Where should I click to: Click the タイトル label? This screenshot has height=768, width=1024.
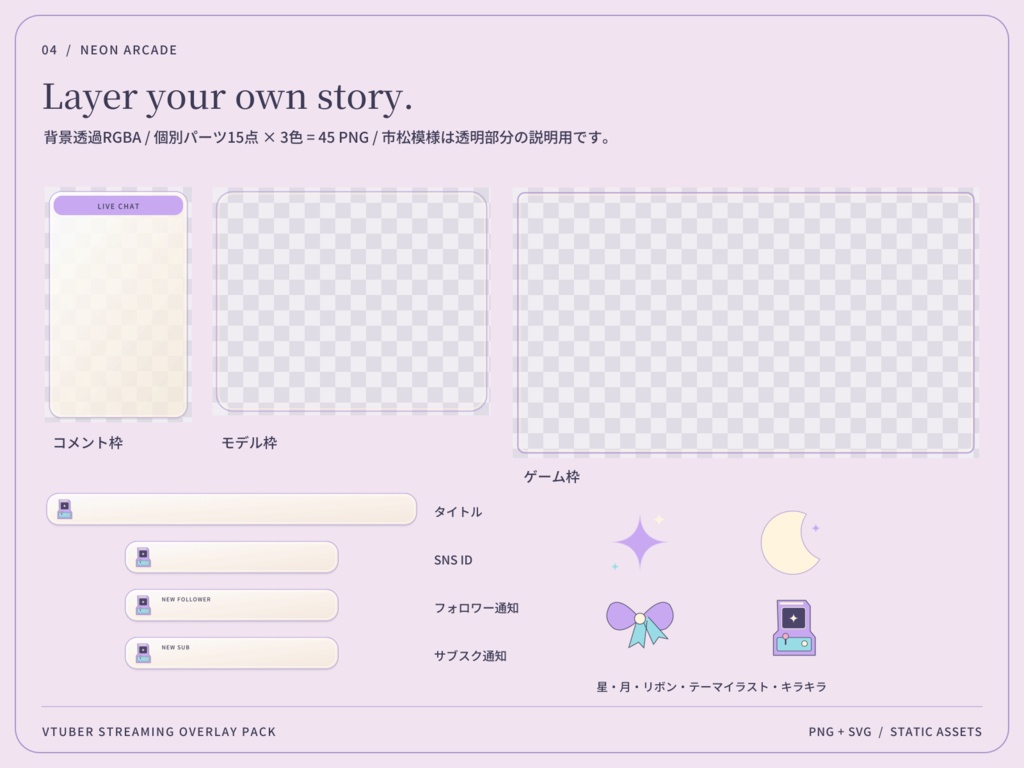[458, 512]
